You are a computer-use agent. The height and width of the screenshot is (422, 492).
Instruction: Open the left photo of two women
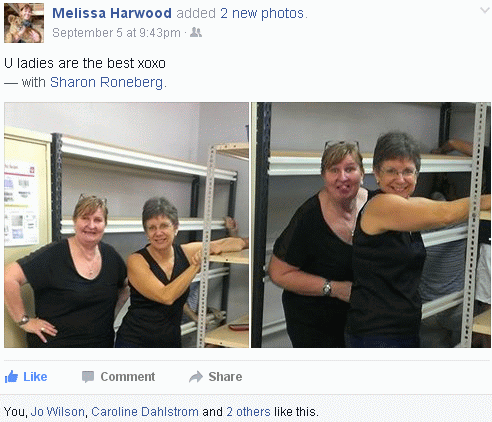pos(126,225)
